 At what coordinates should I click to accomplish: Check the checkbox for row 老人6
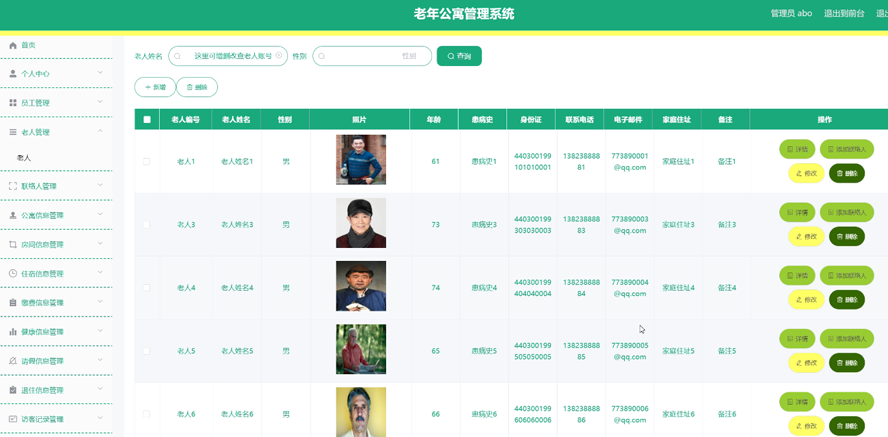(x=147, y=414)
